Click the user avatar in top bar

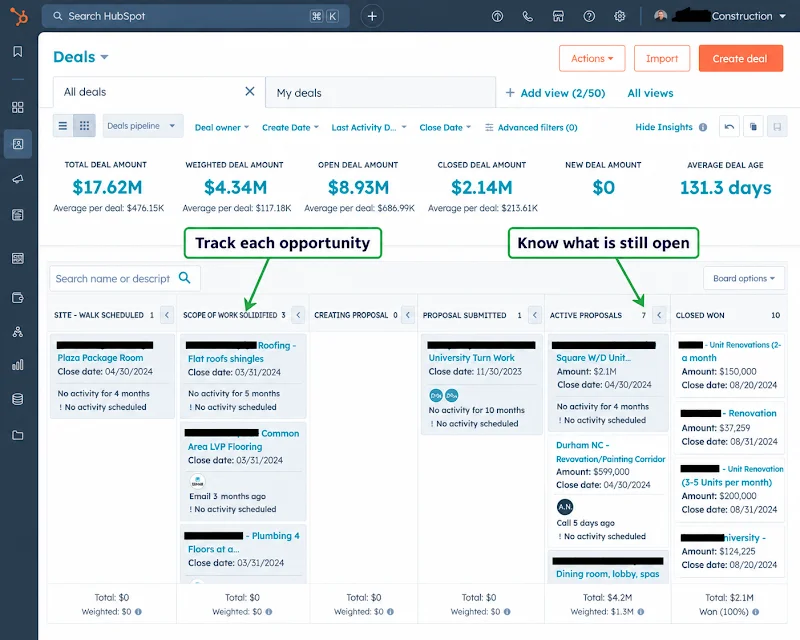pos(660,16)
